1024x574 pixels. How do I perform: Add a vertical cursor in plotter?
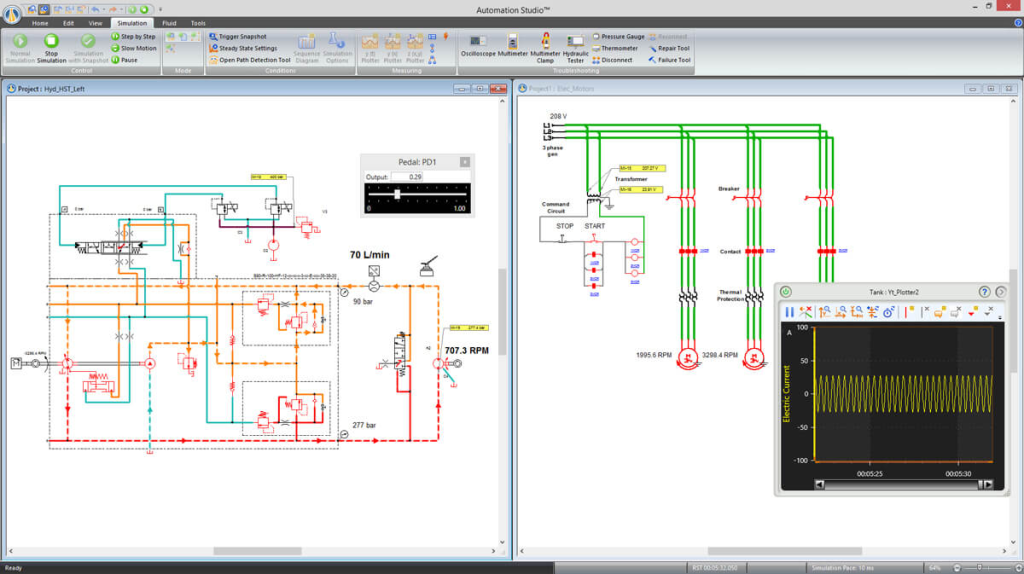coord(908,312)
